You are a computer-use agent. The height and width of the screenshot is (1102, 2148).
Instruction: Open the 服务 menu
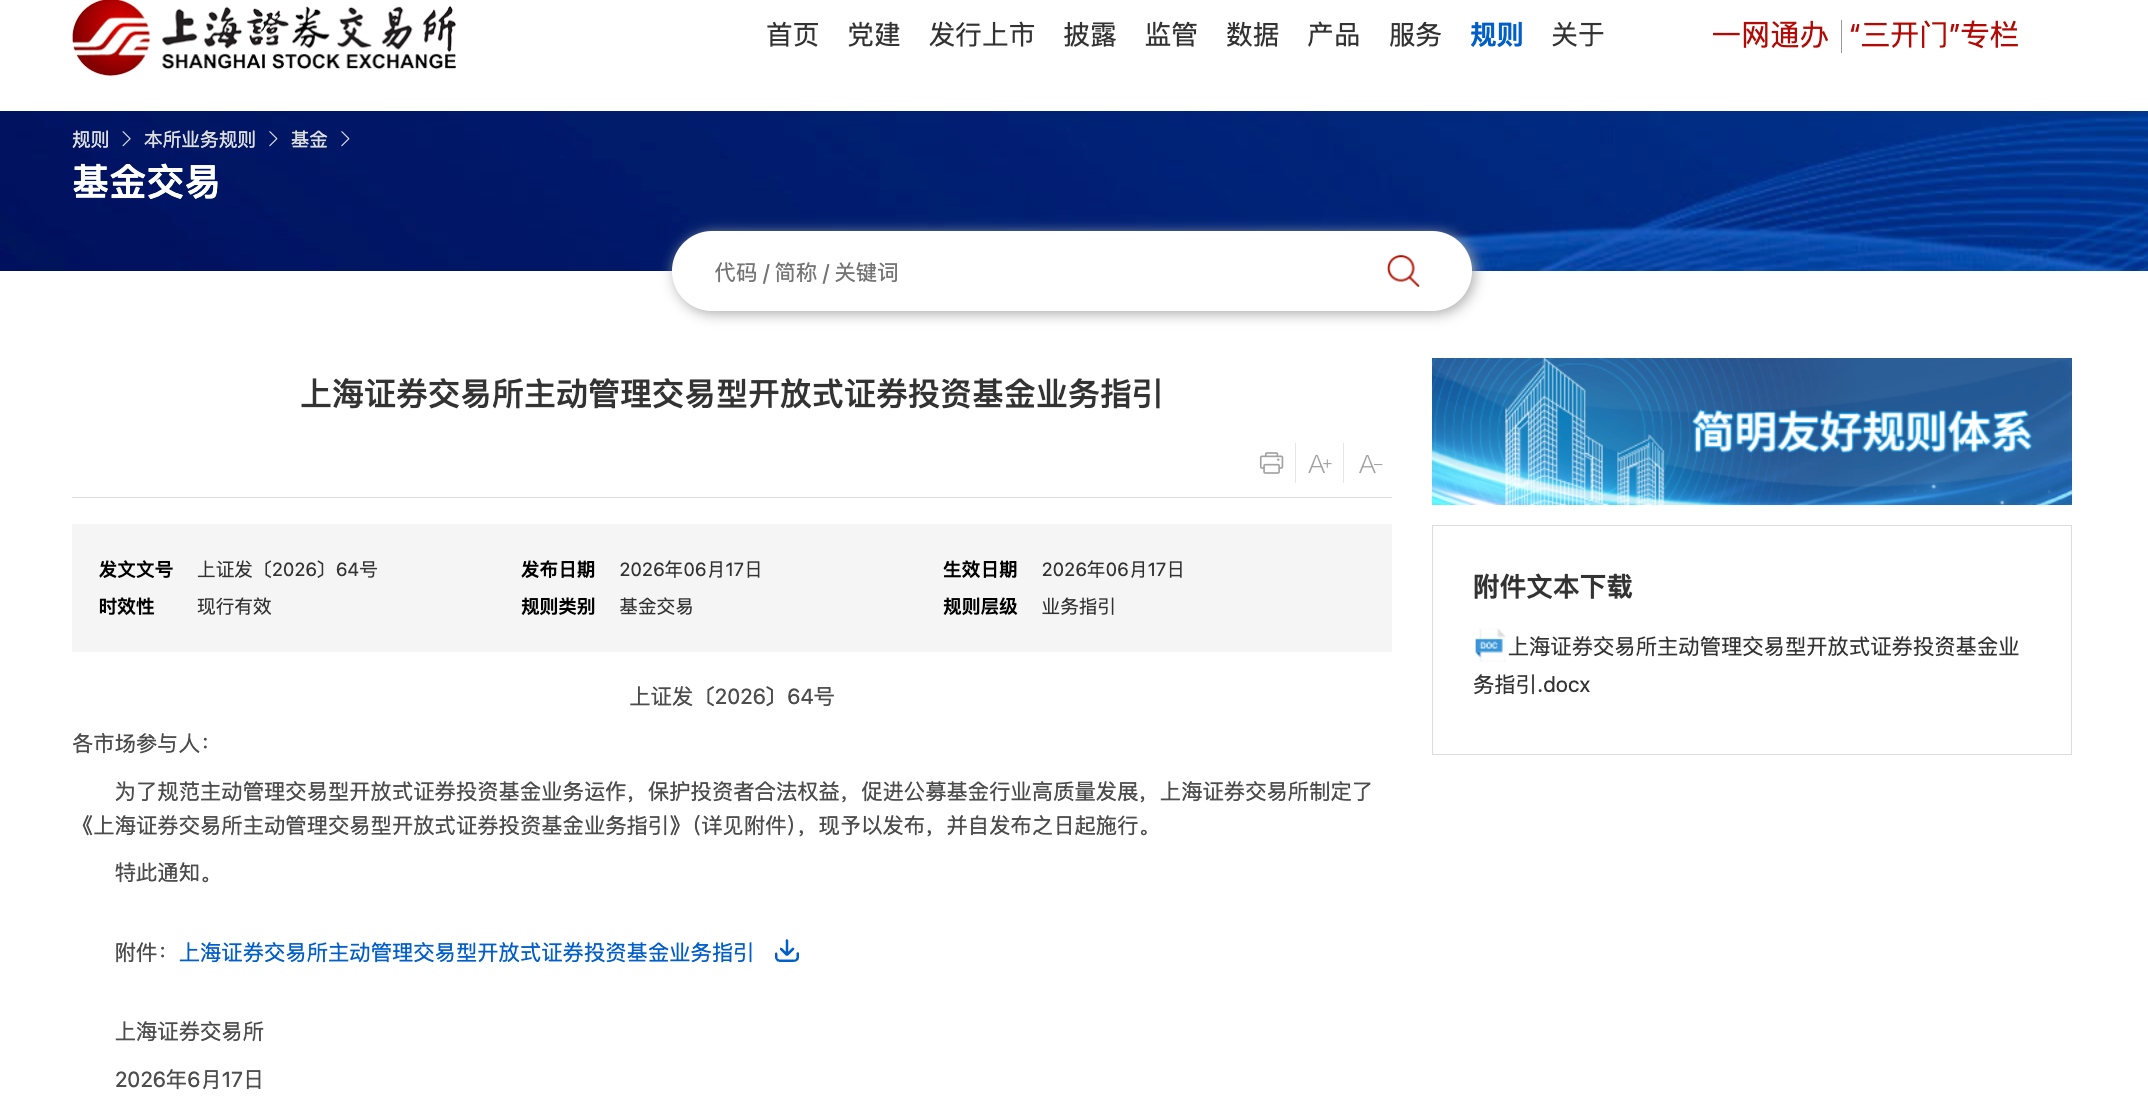(1415, 35)
